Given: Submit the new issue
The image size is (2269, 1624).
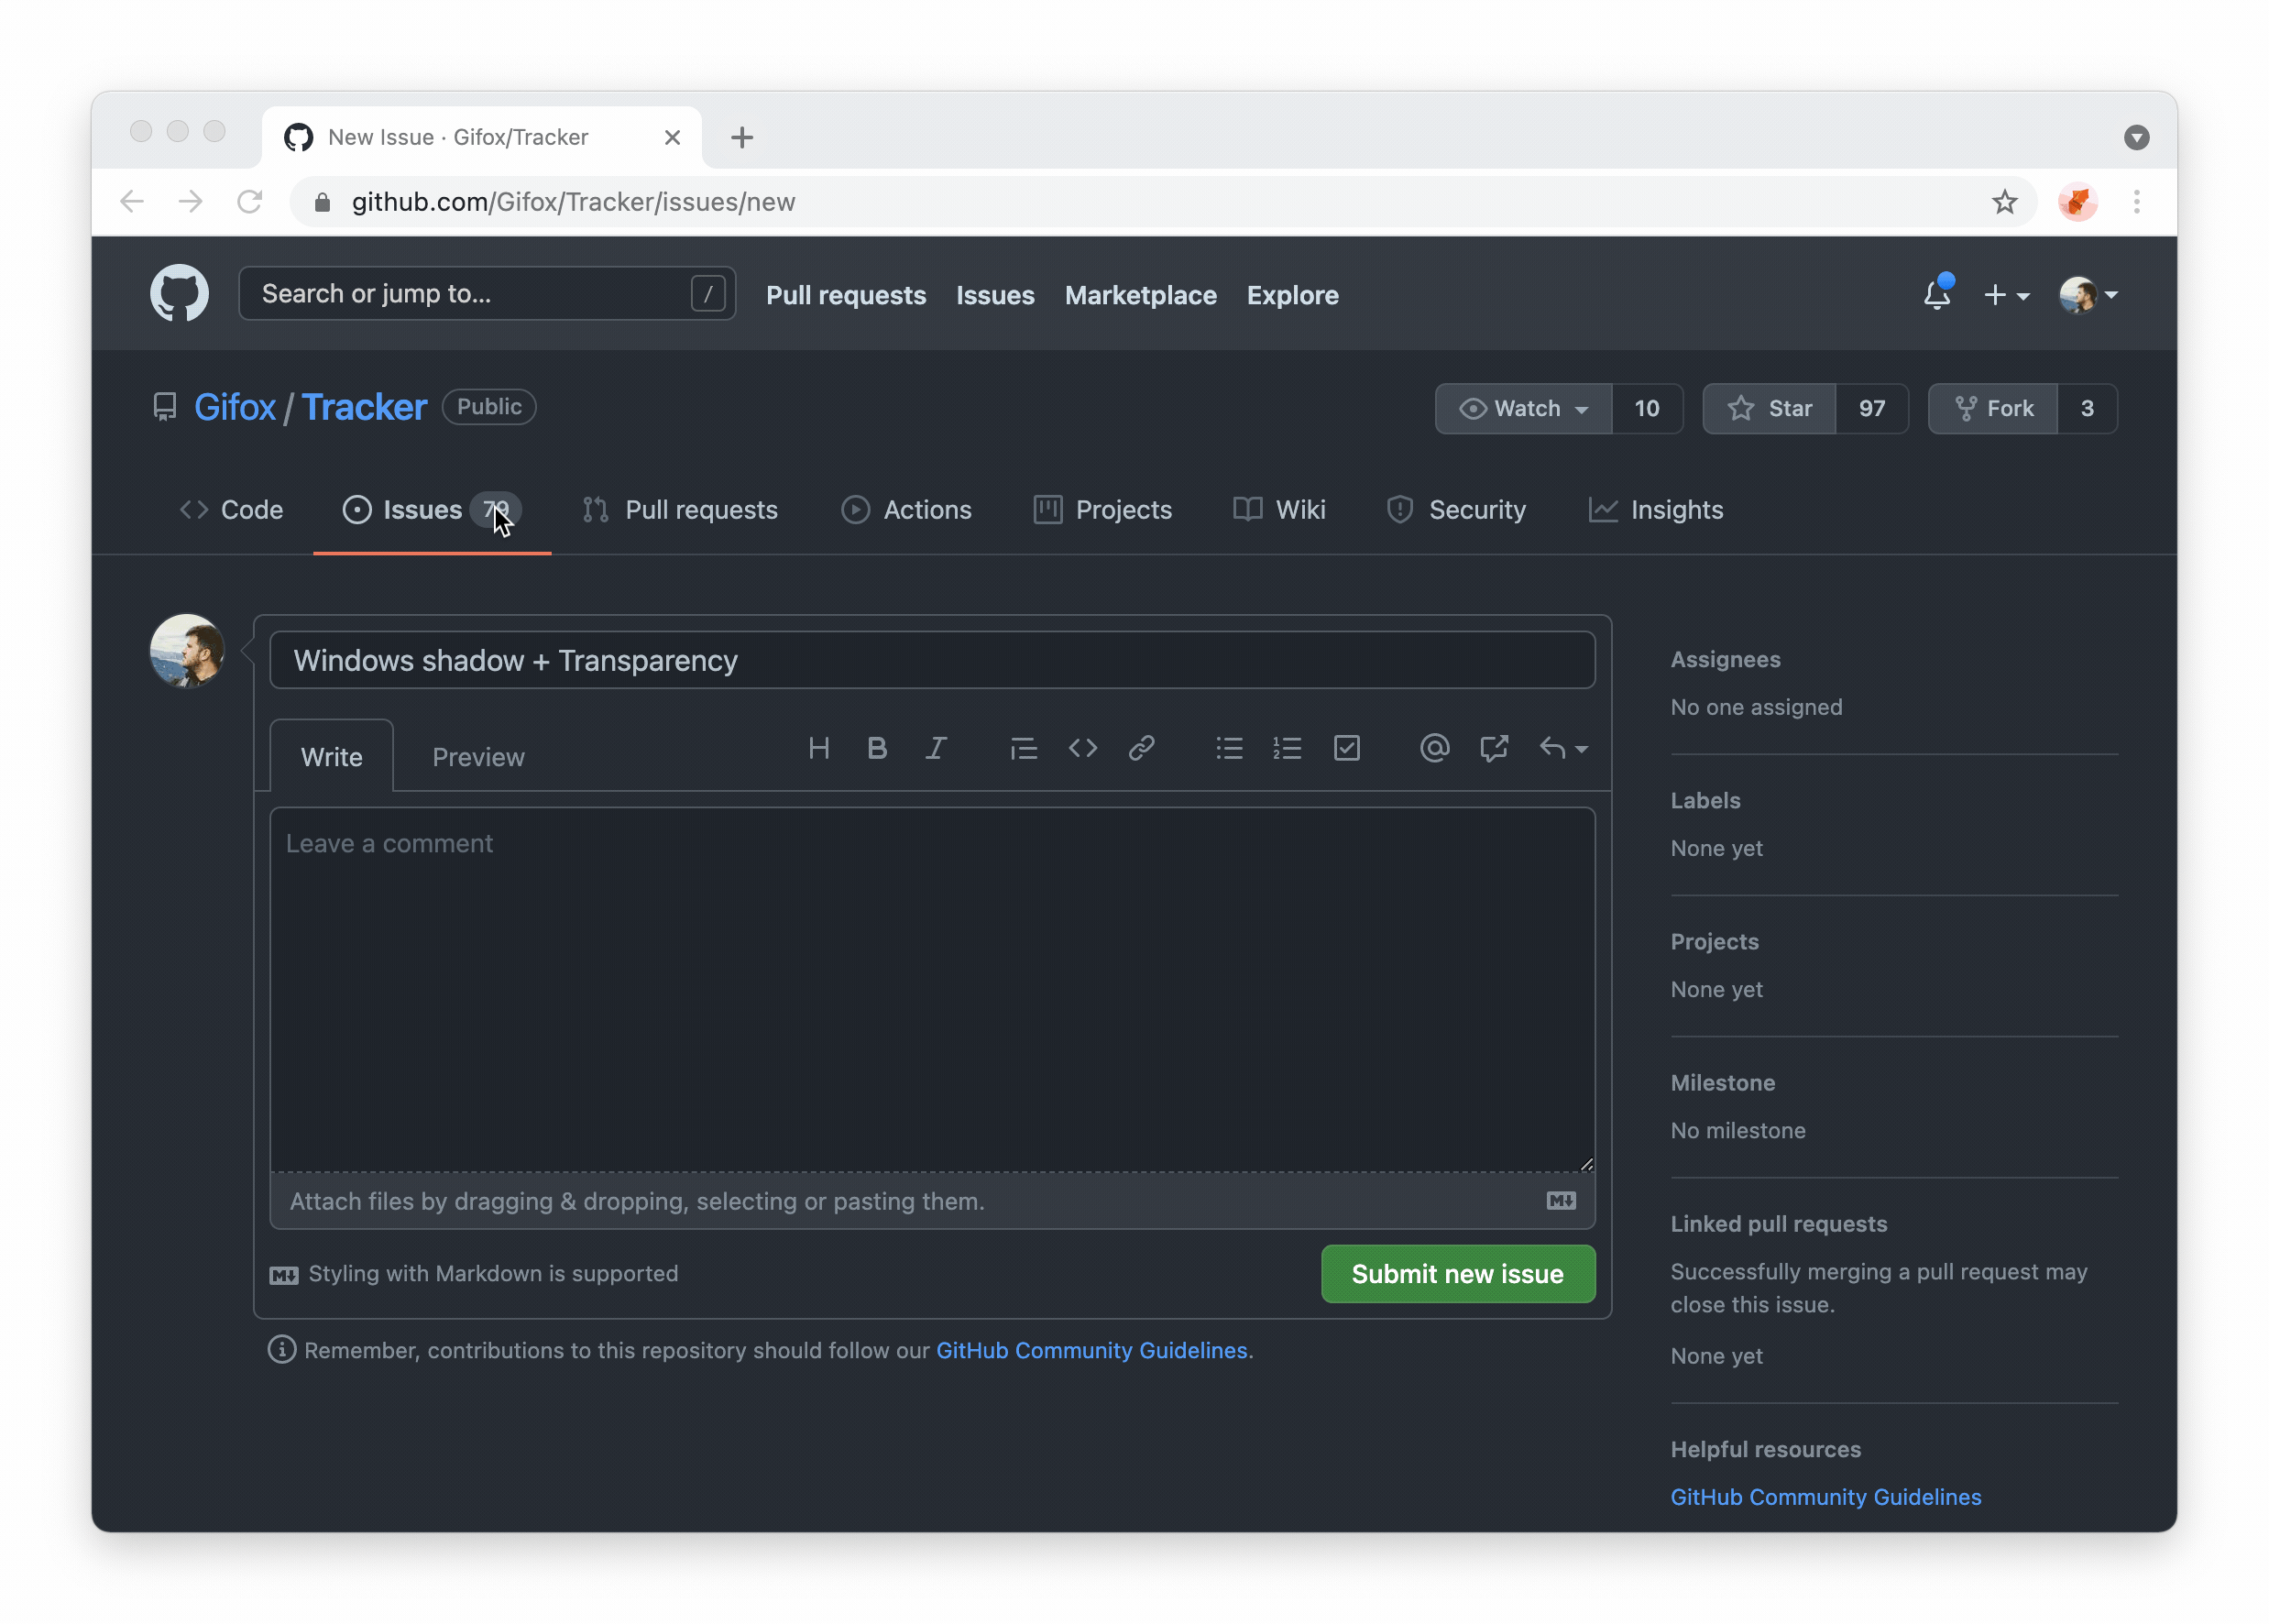Looking at the screenshot, I should [1457, 1274].
